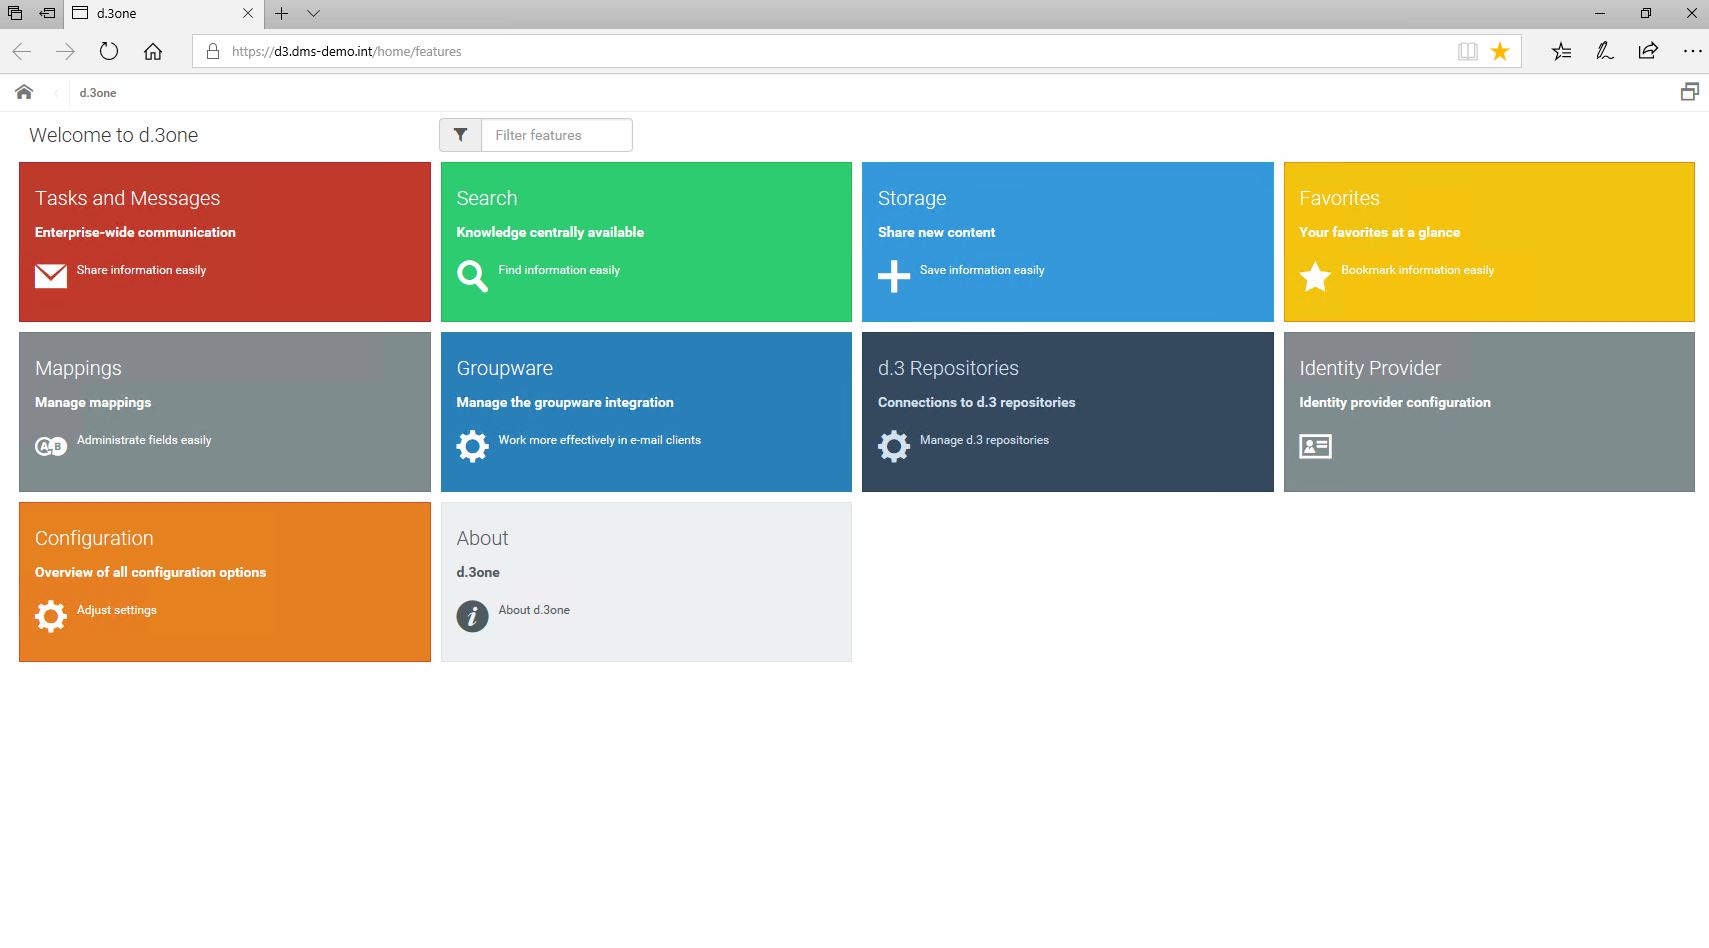The image size is (1709, 948).
Task: Click the gear icon in Configuration tile
Action: [51, 616]
